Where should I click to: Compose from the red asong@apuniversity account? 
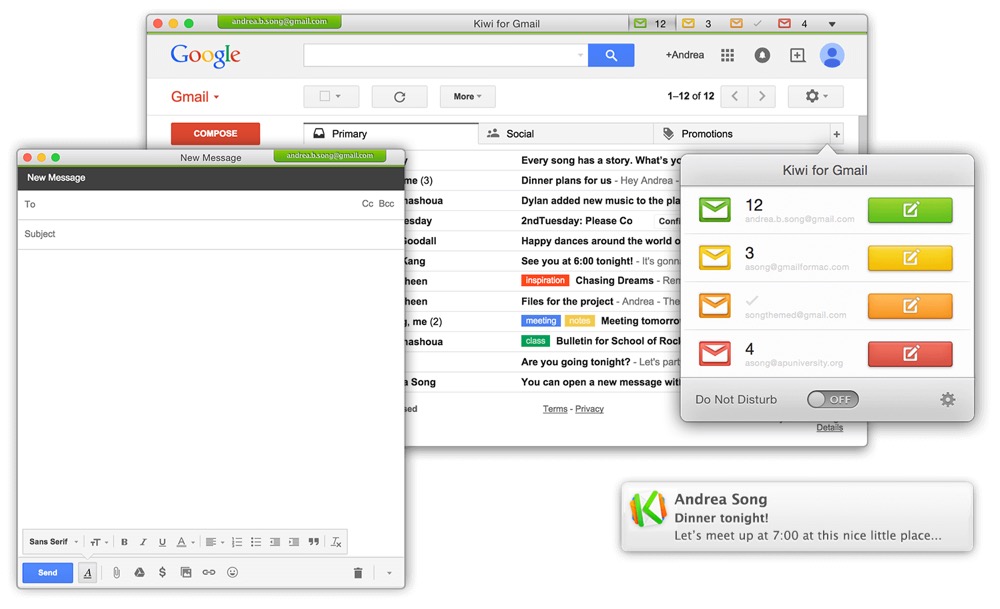(910, 353)
